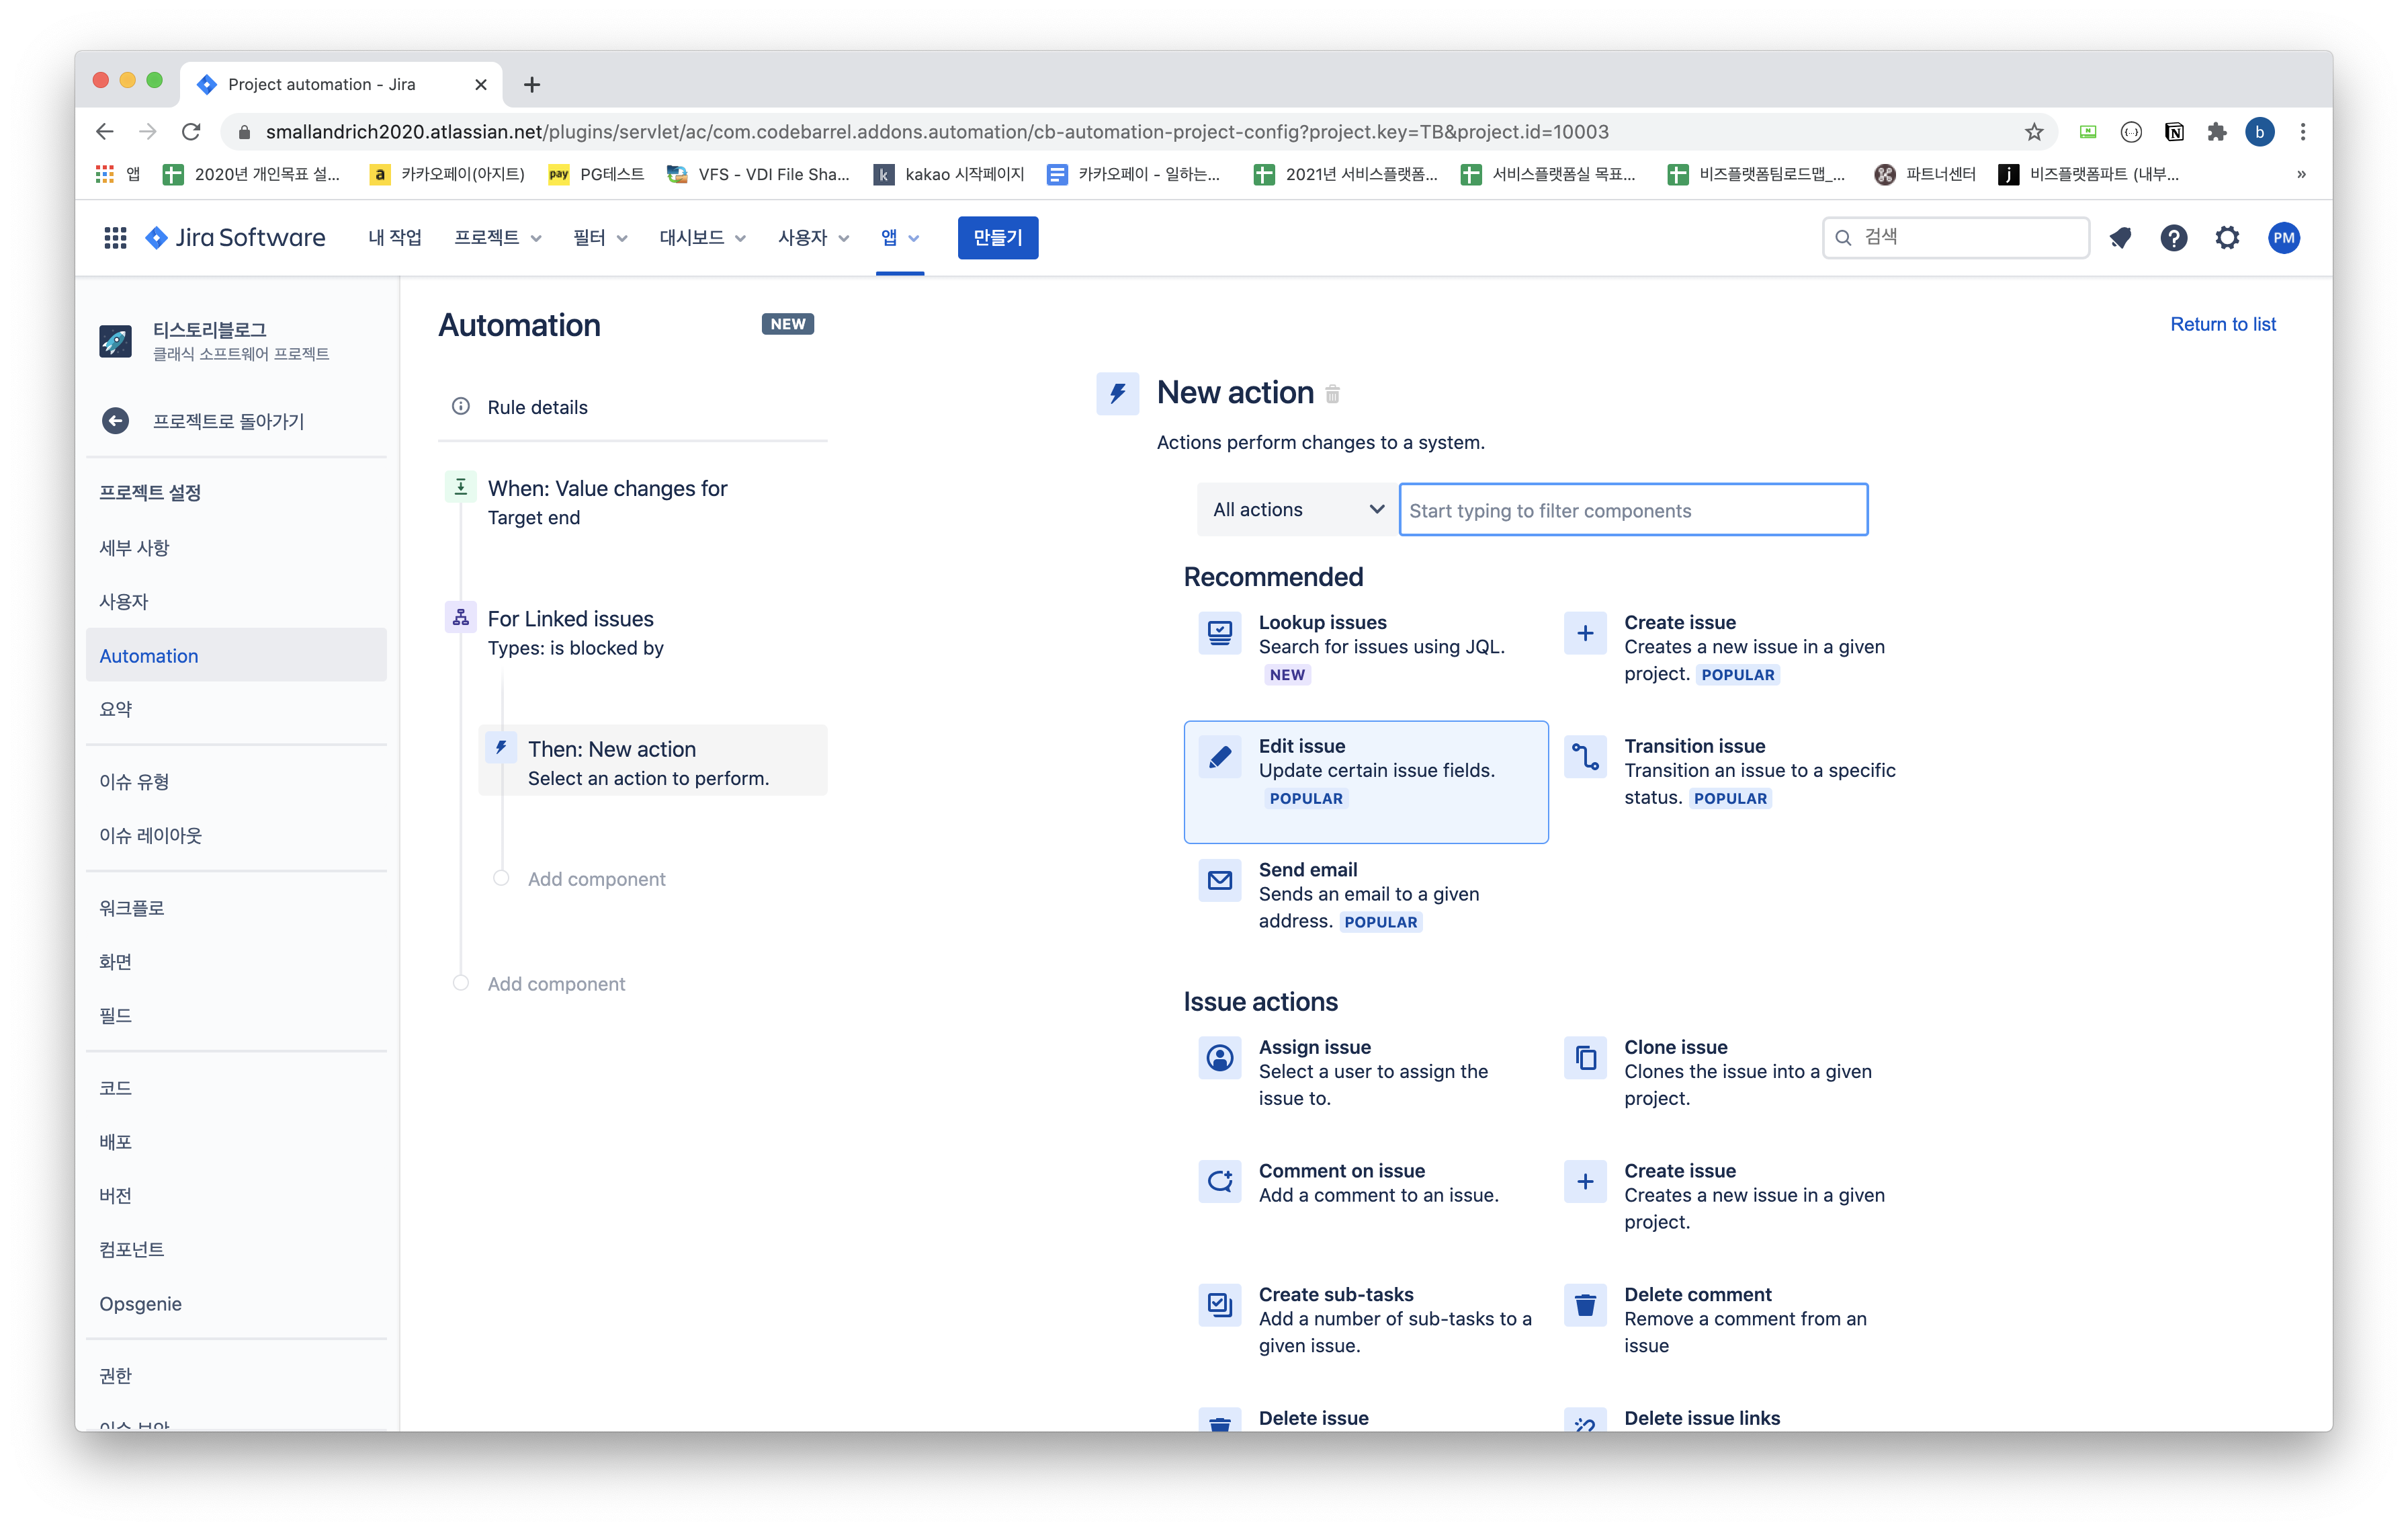This screenshot has width=2408, height=1531.
Task: Select the Lookup issues action icon
Action: point(1219,633)
